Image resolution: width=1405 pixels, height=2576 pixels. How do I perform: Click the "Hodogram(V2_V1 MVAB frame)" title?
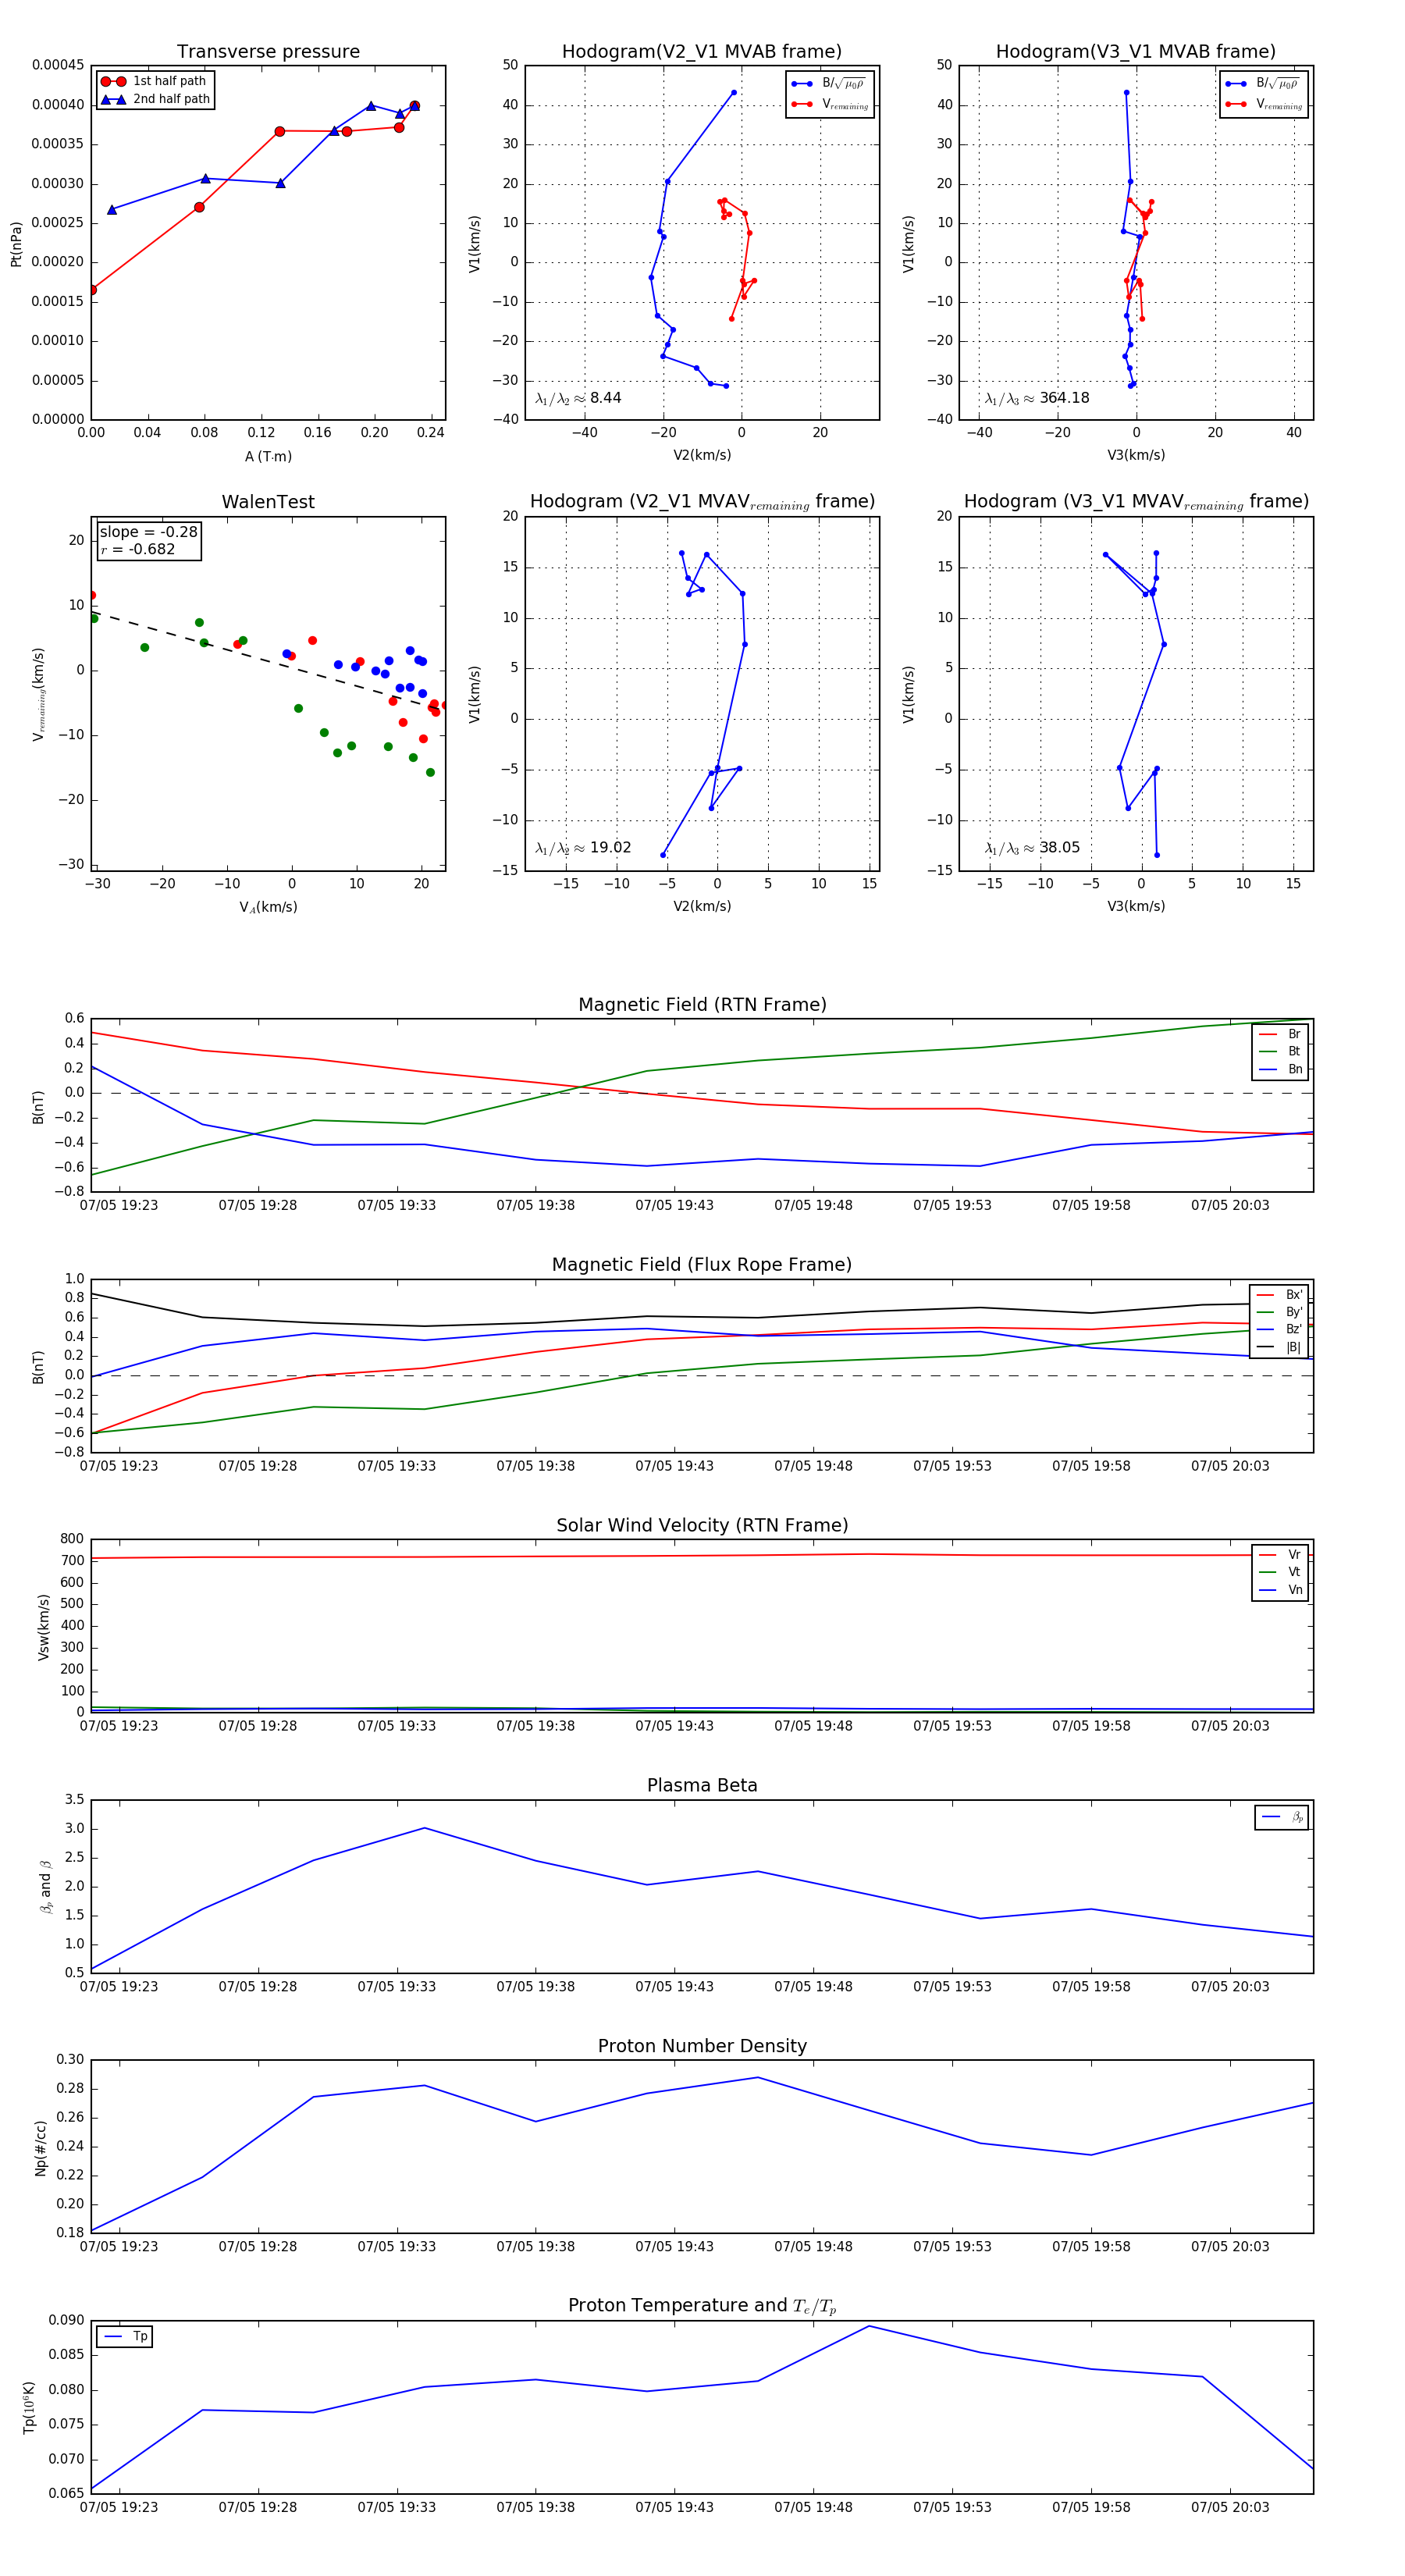coord(702,52)
